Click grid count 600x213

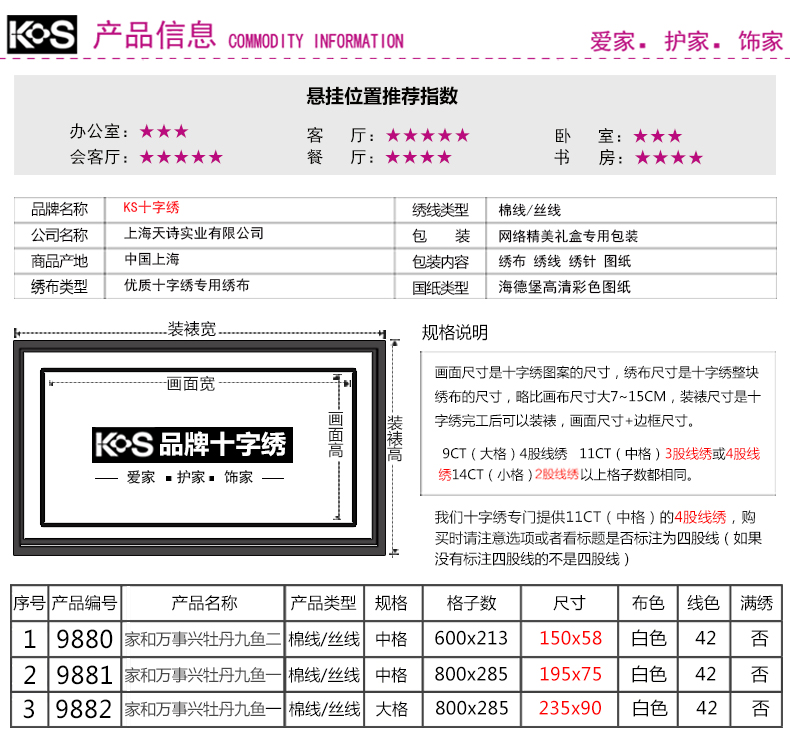[472, 638]
